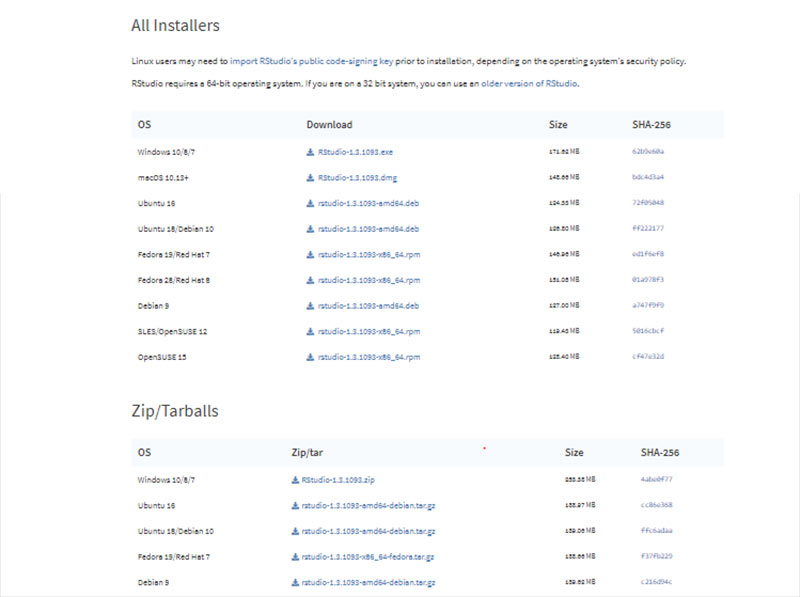The width and height of the screenshot is (800, 597).
Task: Click the 'Zip/Tarballs' heading
Action: (175, 411)
